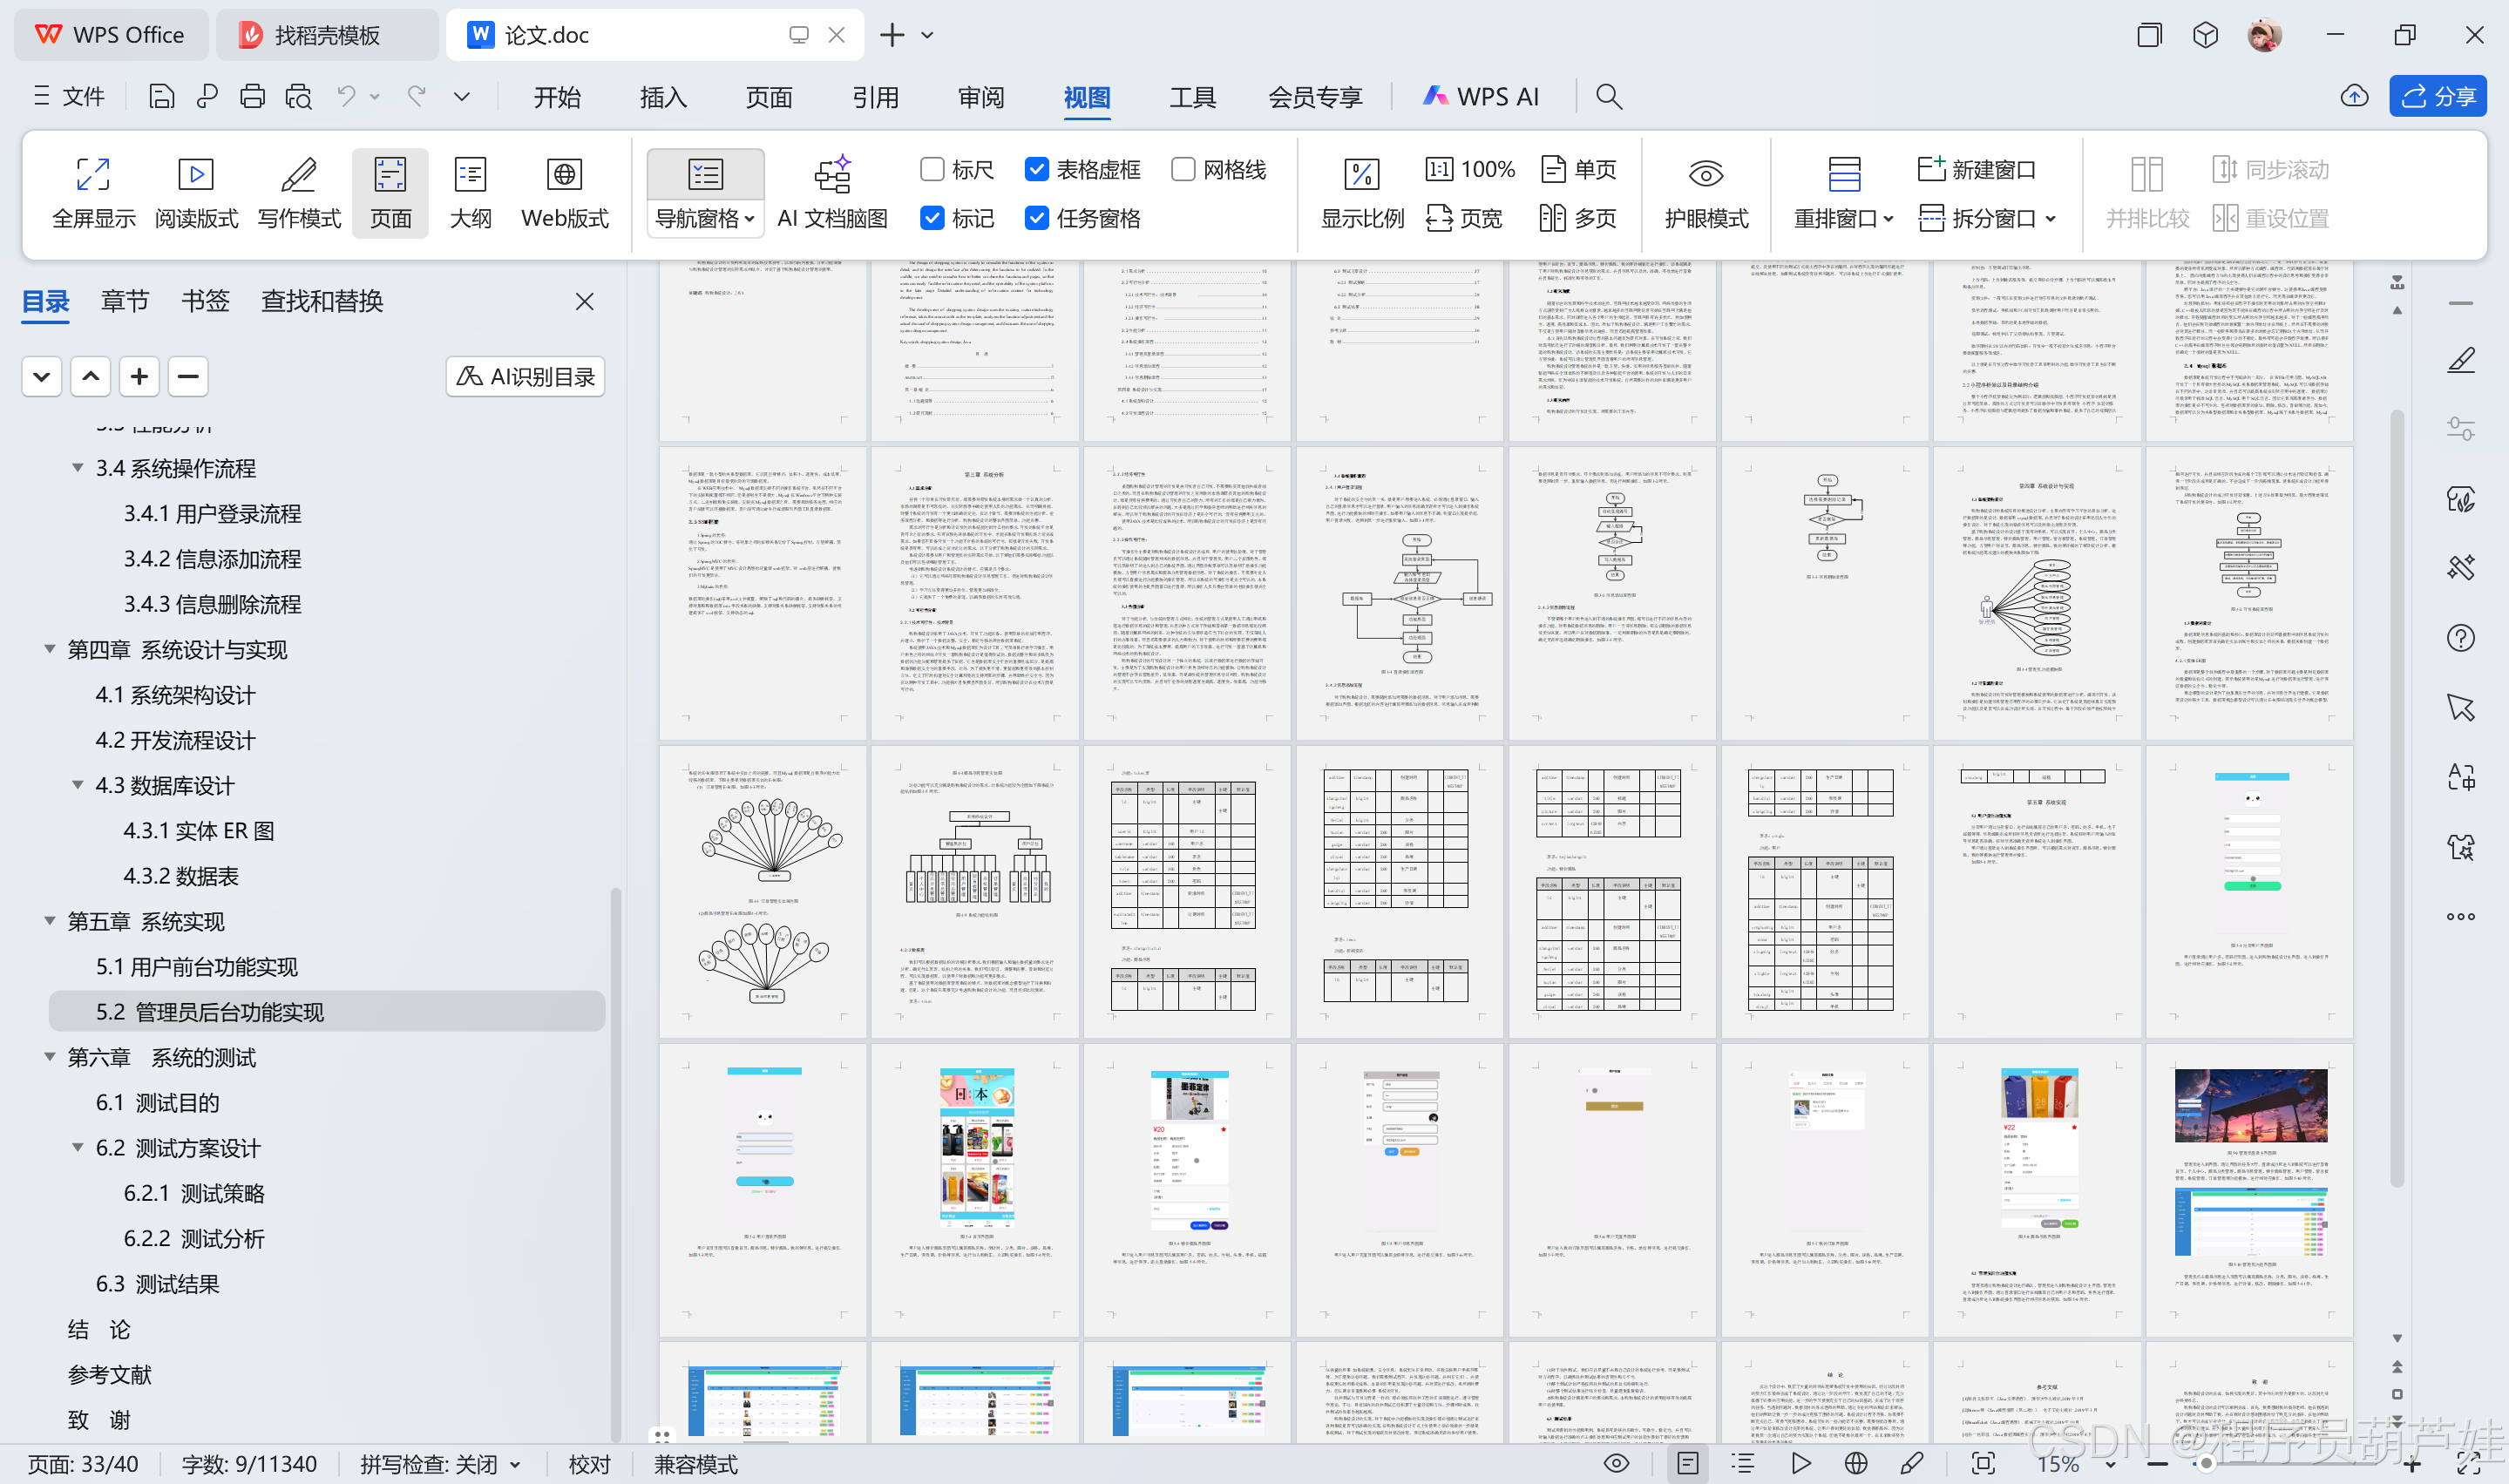Open the File (文件) menu

tap(69, 96)
